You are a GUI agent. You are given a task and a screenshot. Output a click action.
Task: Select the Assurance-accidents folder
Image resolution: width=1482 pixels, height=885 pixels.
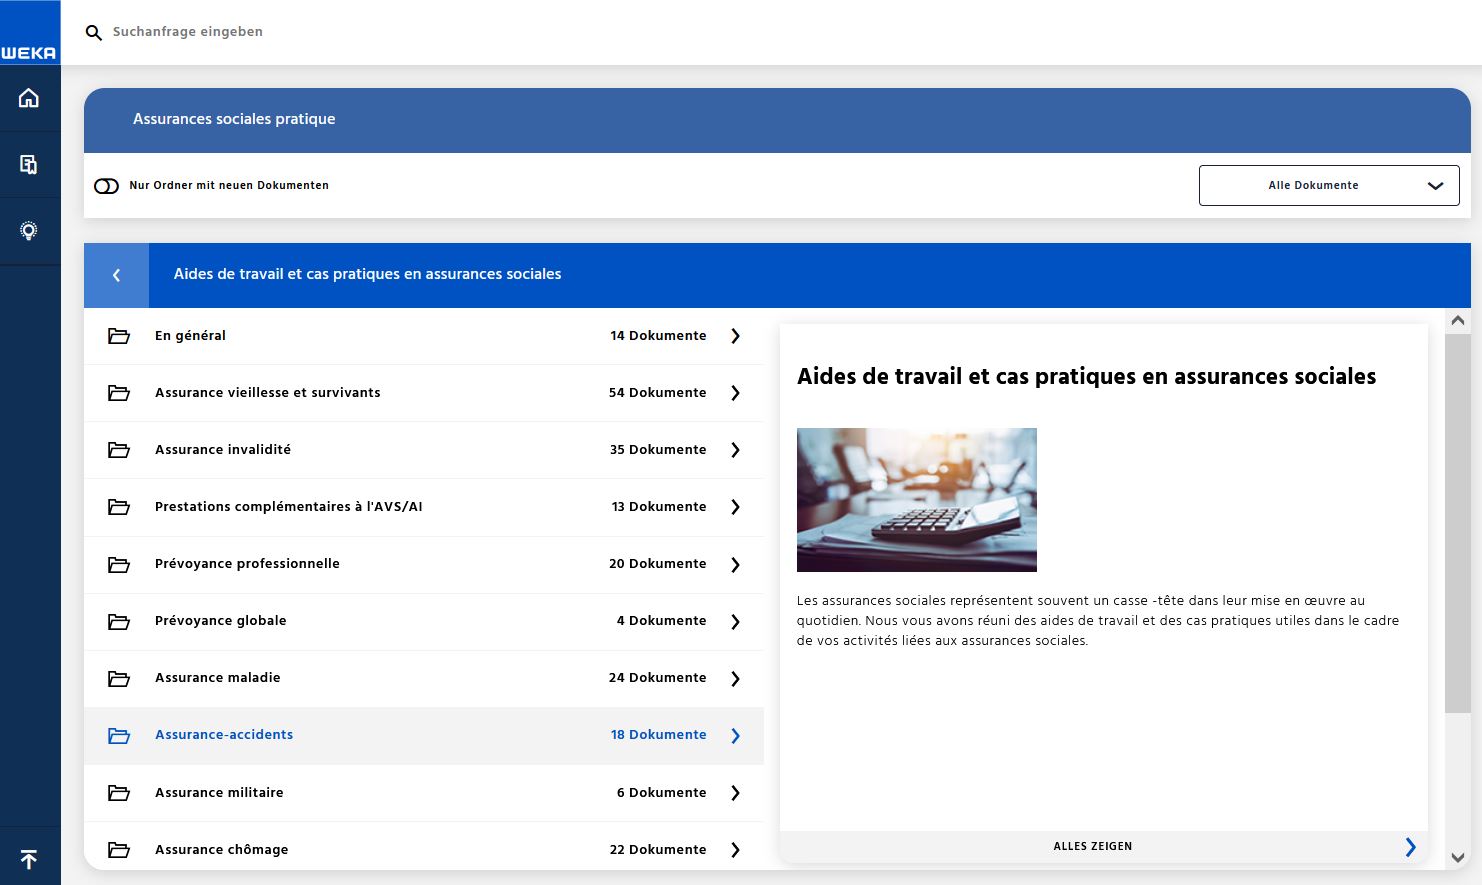224,735
